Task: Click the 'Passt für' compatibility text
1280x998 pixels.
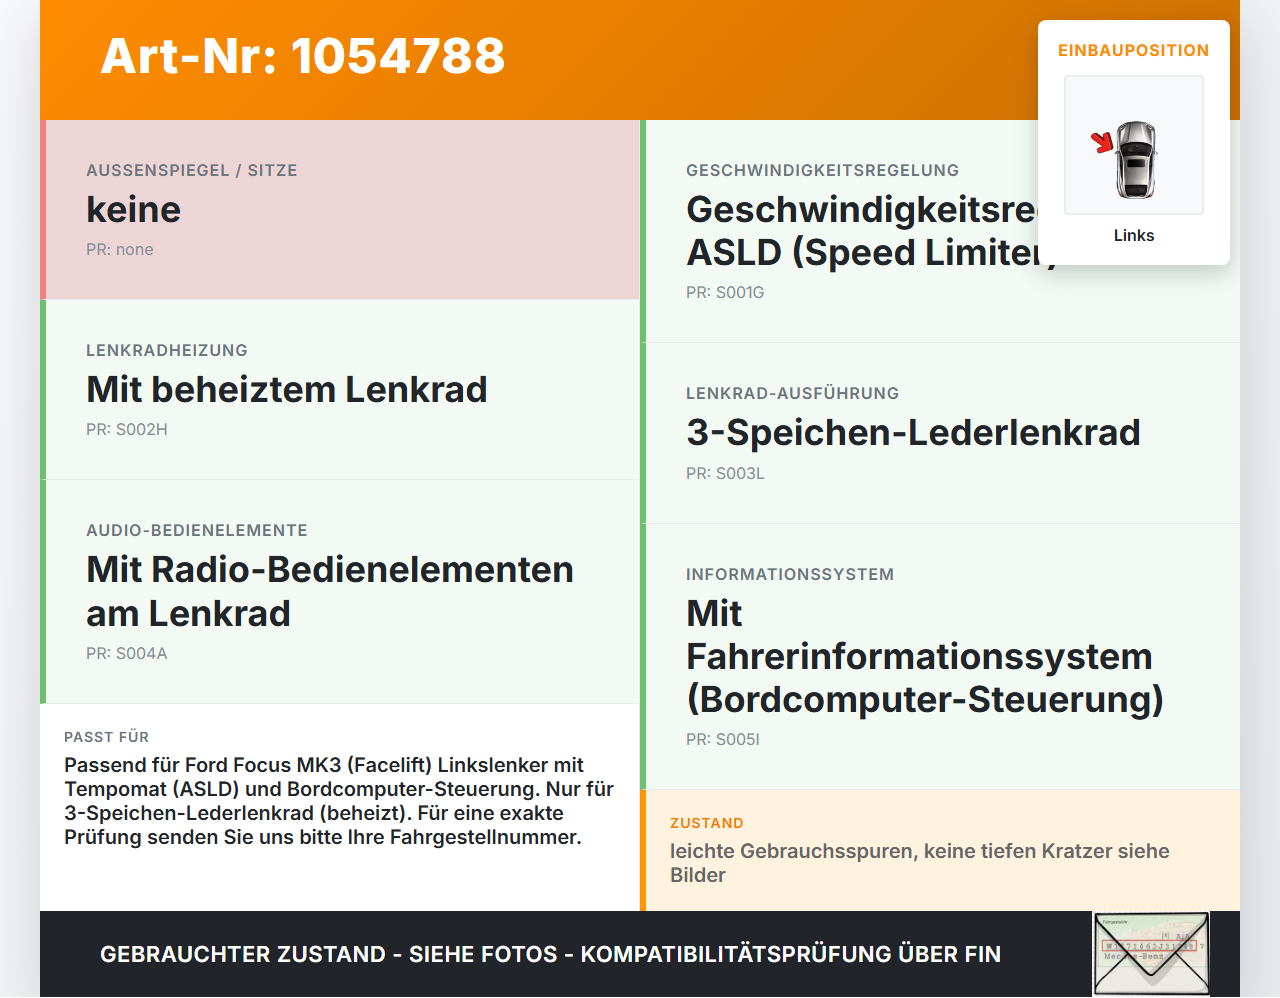Action: tap(340, 801)
